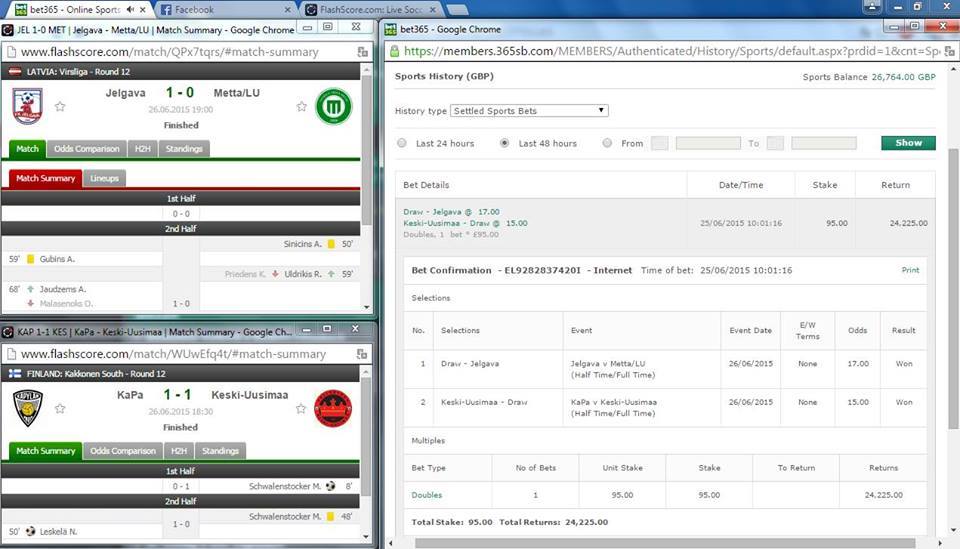Screen dimensions: 960x549
Task: Open the History type dropdown
Action: click(x=529, y=111)
